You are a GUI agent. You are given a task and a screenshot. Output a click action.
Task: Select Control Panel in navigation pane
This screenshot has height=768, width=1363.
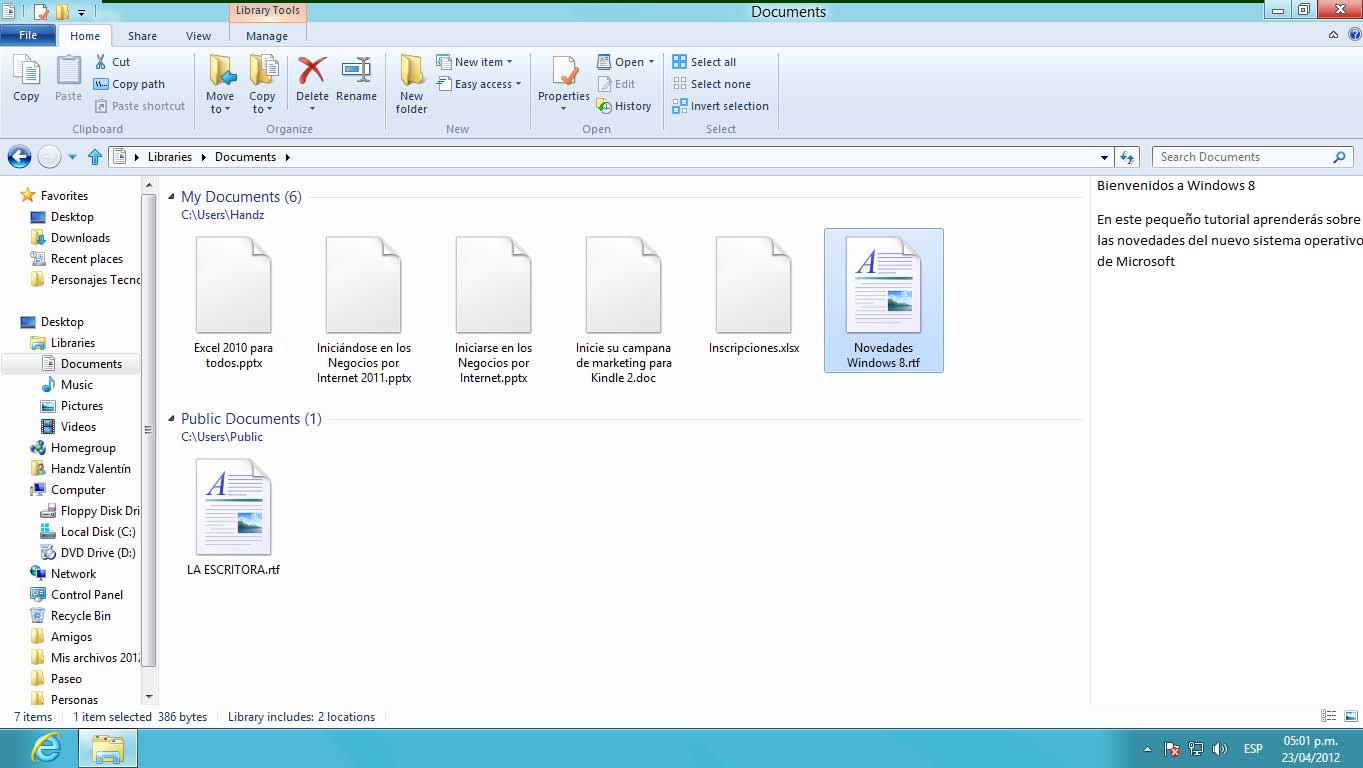[86, 595]
